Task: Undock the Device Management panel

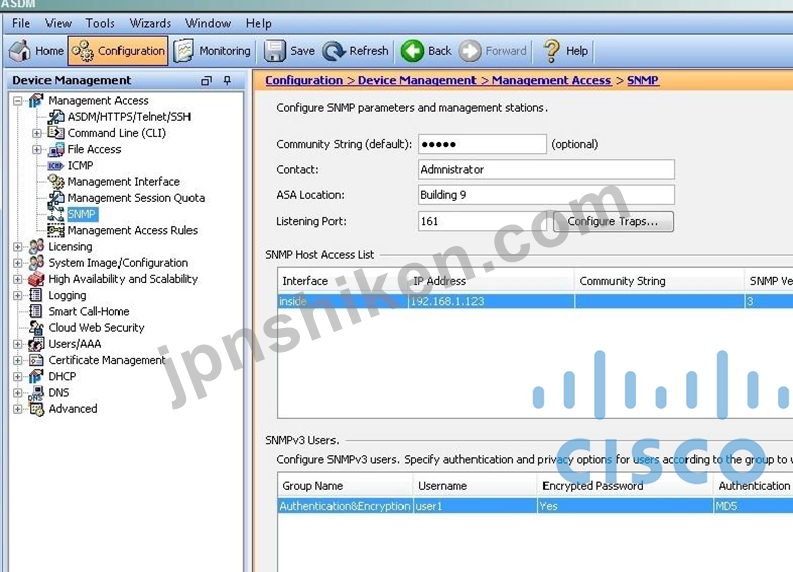Action: click(x=206, y=80)
